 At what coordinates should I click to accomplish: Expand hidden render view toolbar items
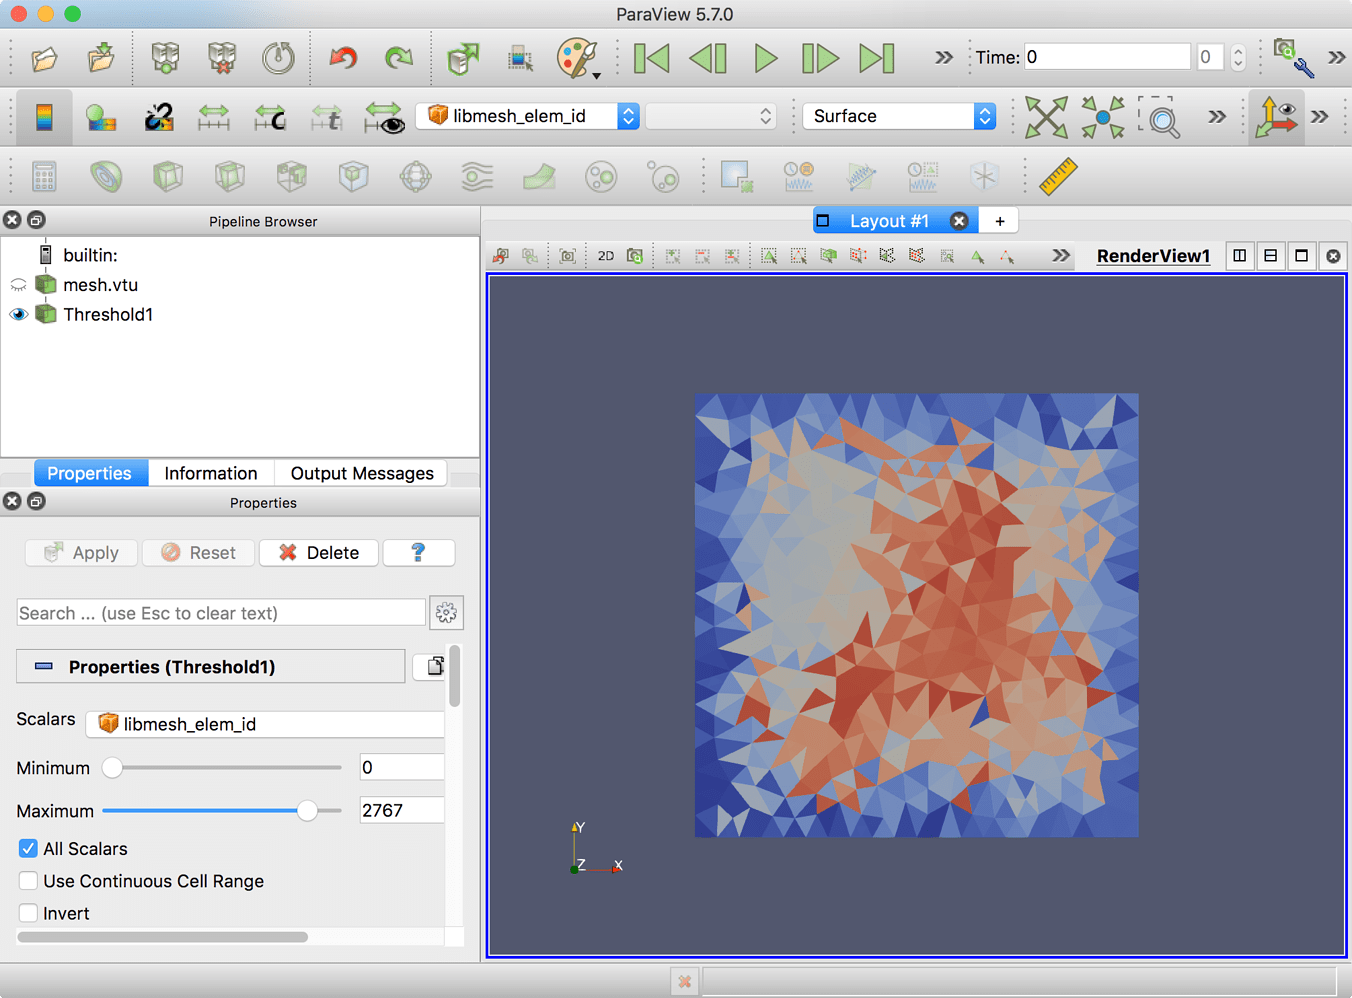click(x=1060, y=256)
